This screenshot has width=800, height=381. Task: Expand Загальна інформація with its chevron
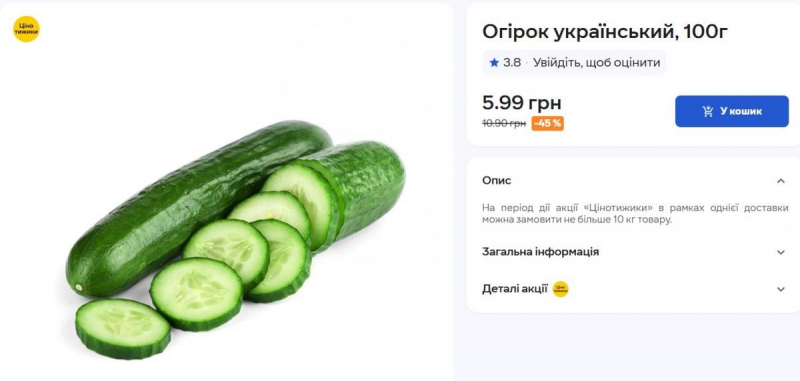point(781,252)
